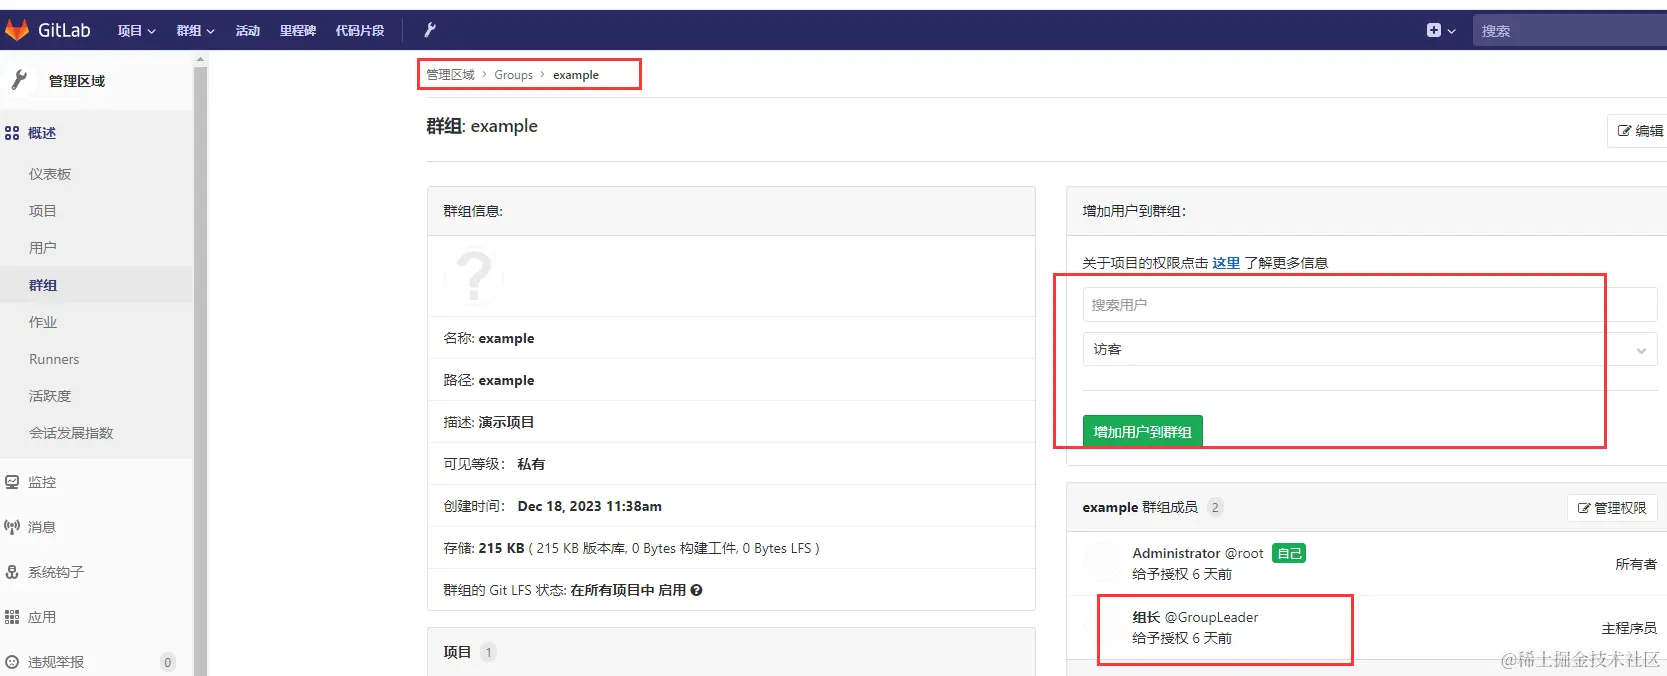Click the 创建时间 Dec 18, 2023 11:38am value
Viewport: 1667px width, 676px height.
click(590, 506)
